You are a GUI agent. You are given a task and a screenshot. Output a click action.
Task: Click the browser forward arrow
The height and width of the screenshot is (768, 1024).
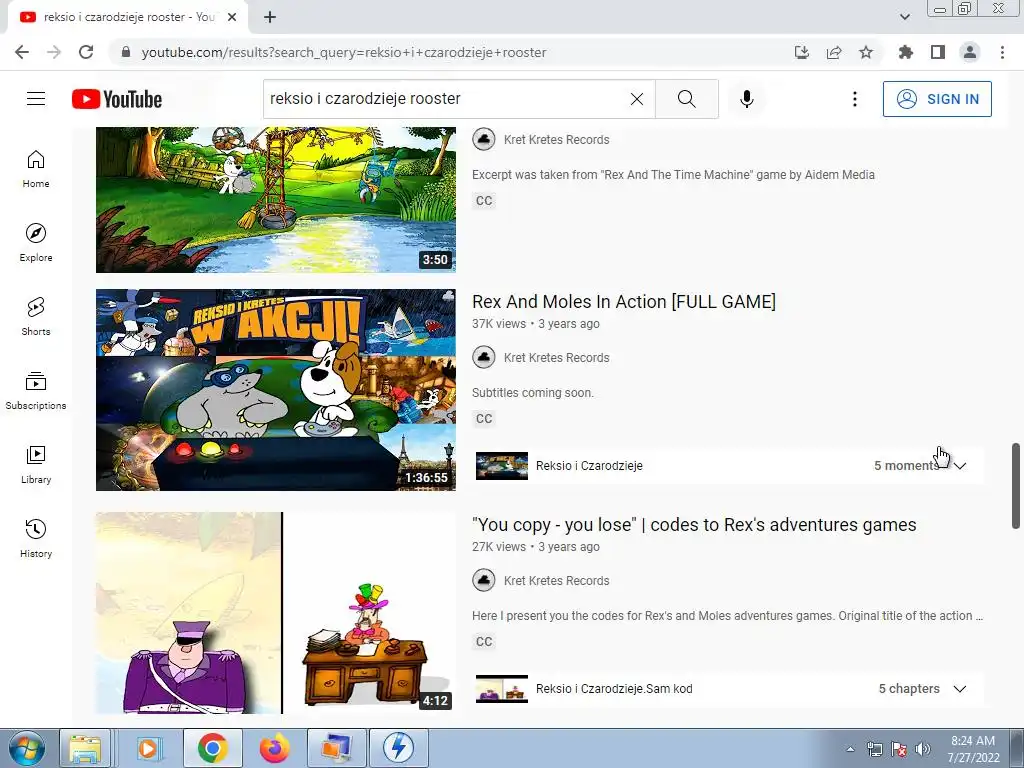point(54,52)
